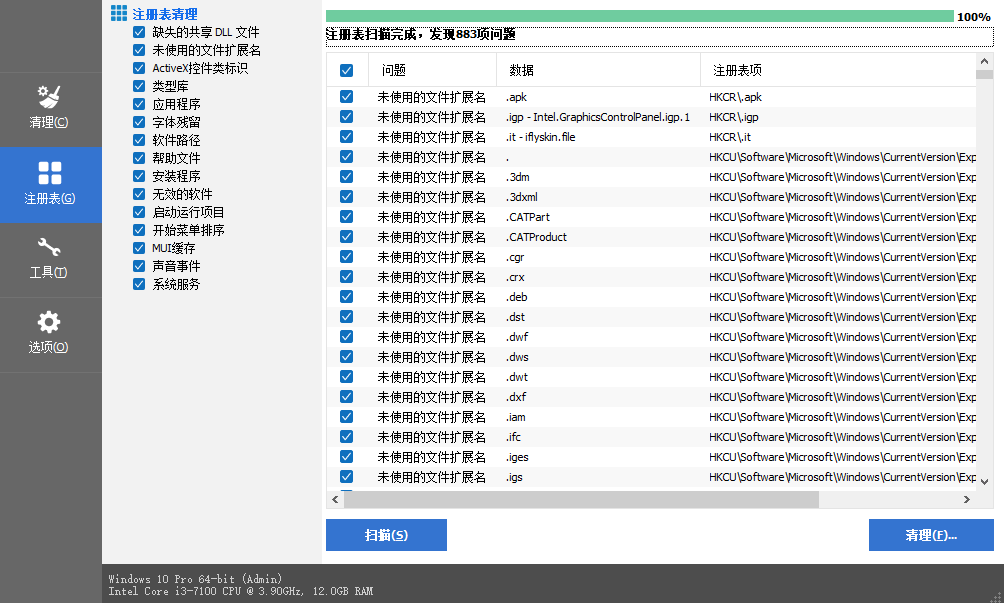Click the 注册表清理 grid icon header
The height and width of the screenshot is (603, 1004).
pyautogui.click(x=119, y=14)
